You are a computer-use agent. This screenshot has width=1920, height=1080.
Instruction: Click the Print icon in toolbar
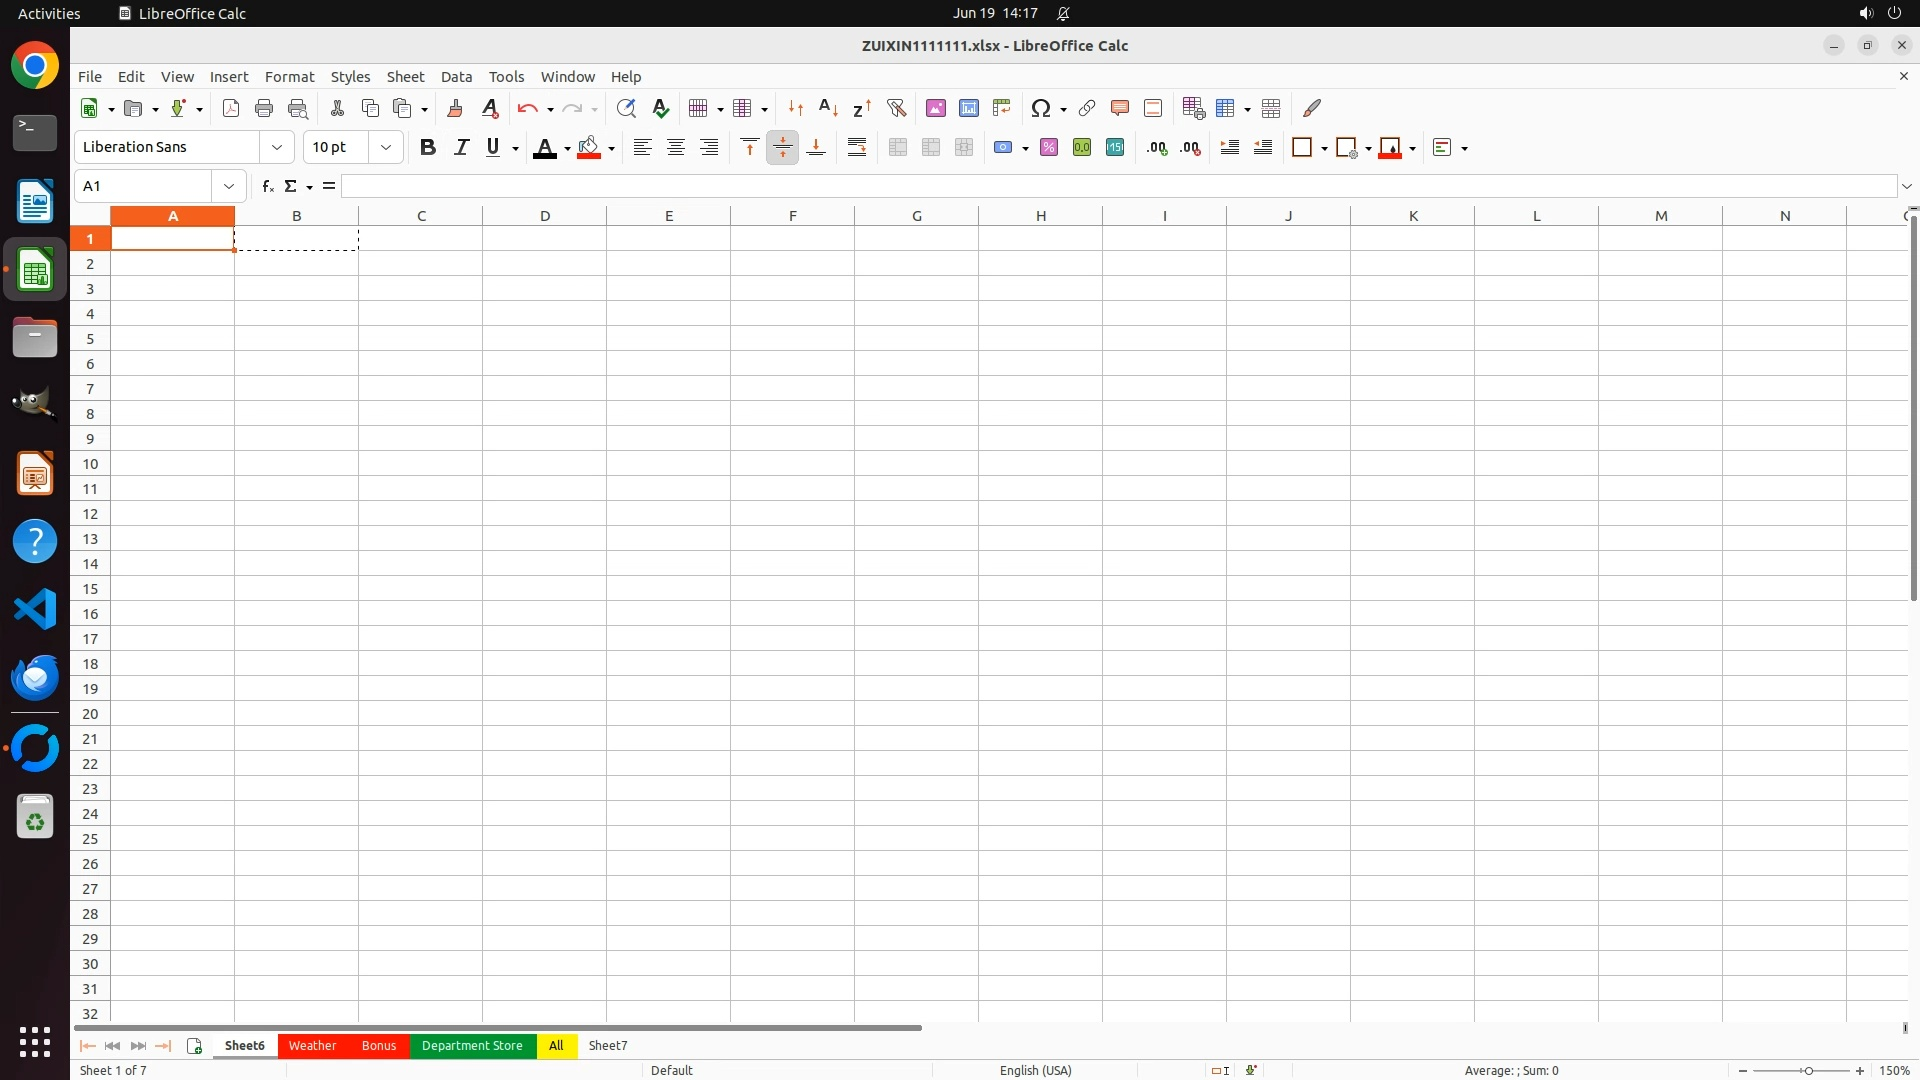[x=264, y=108]
